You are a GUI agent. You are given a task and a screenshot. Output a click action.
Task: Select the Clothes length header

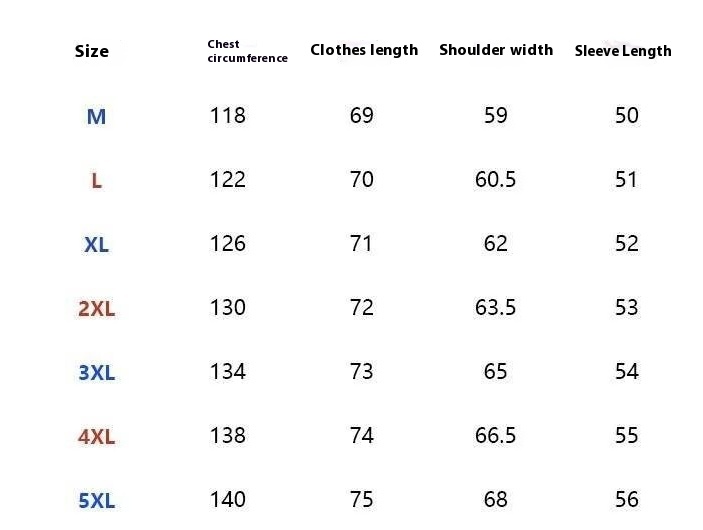[x=364, y=50]
